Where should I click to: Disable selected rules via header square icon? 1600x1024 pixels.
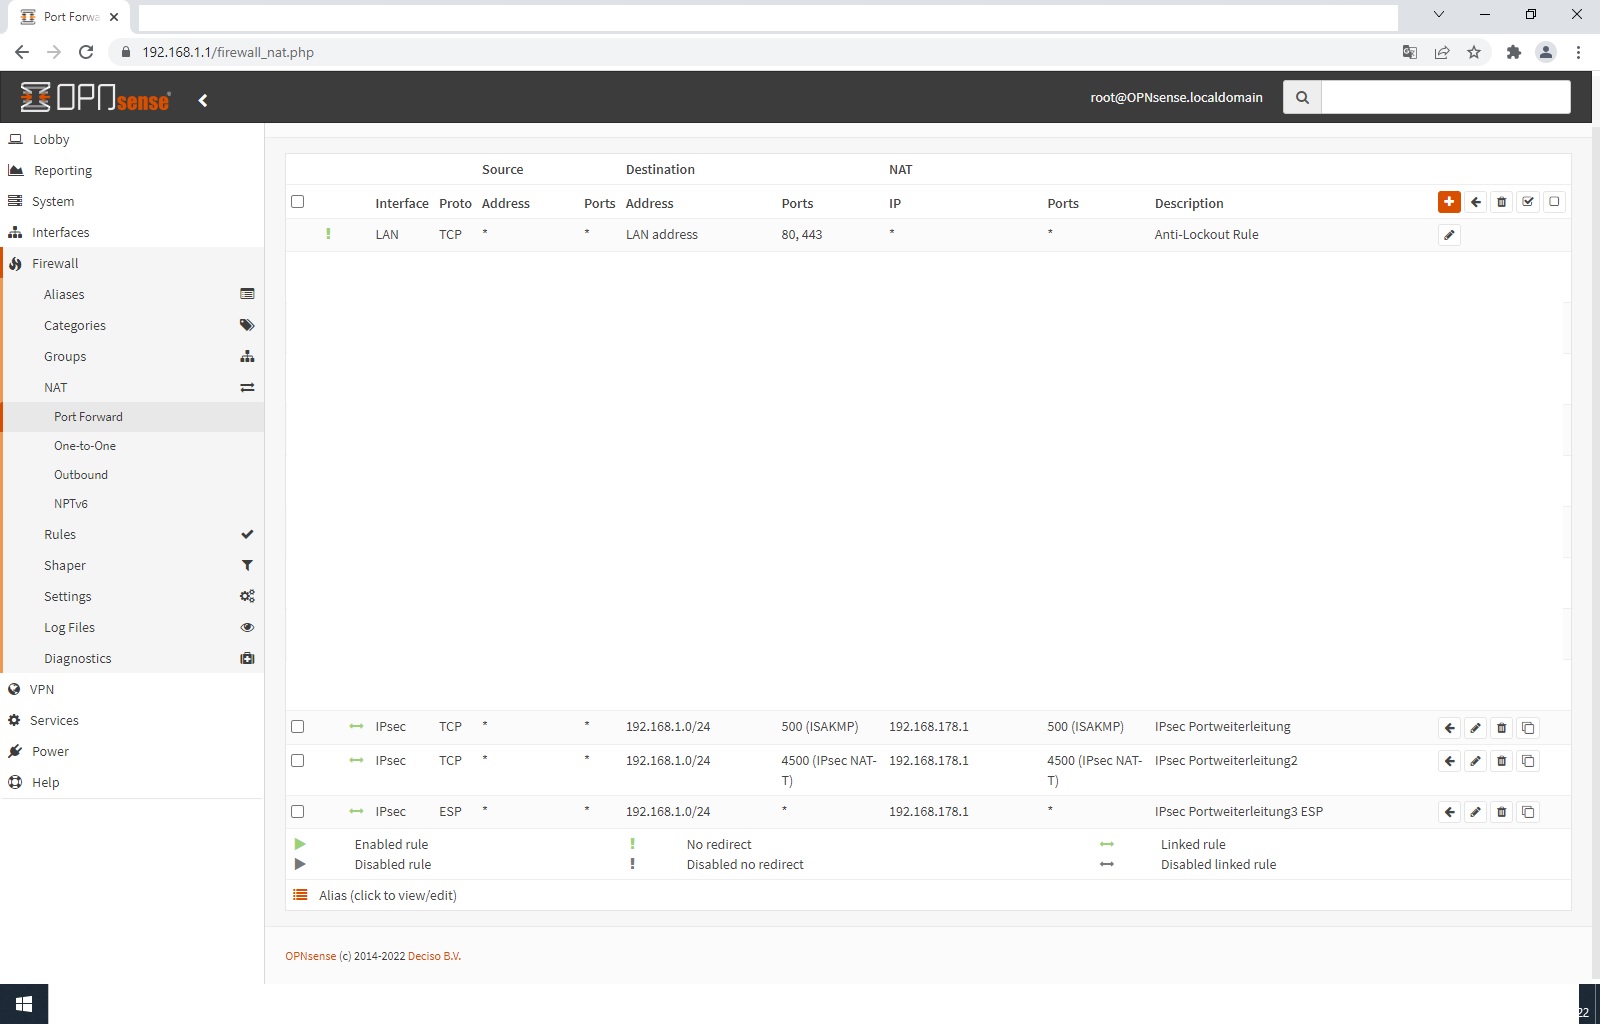[1554, 202]
